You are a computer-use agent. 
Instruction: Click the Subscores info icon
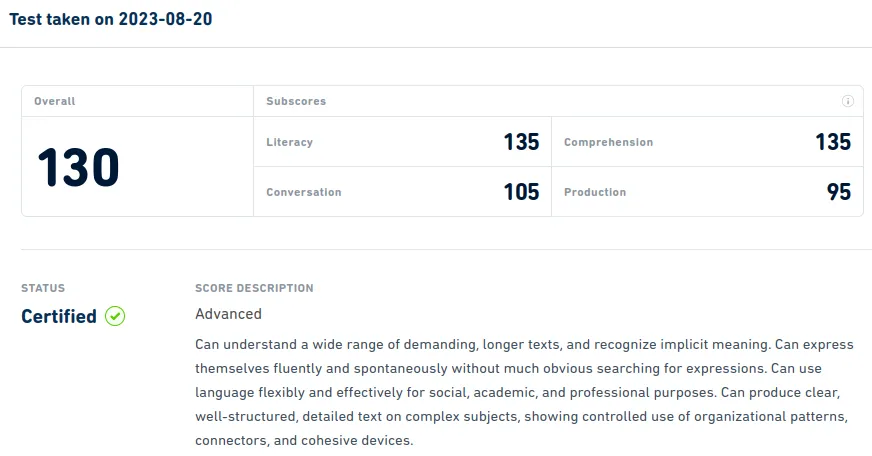(848, 101)
